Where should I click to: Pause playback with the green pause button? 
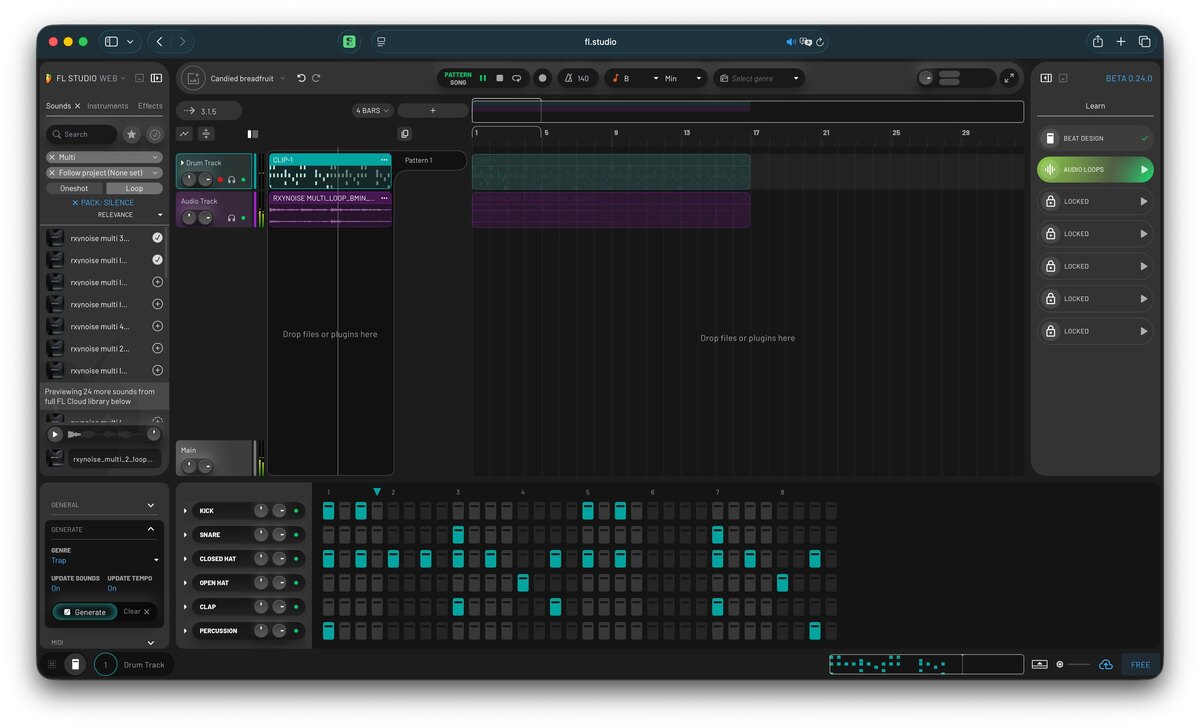(x=483, y=78)
